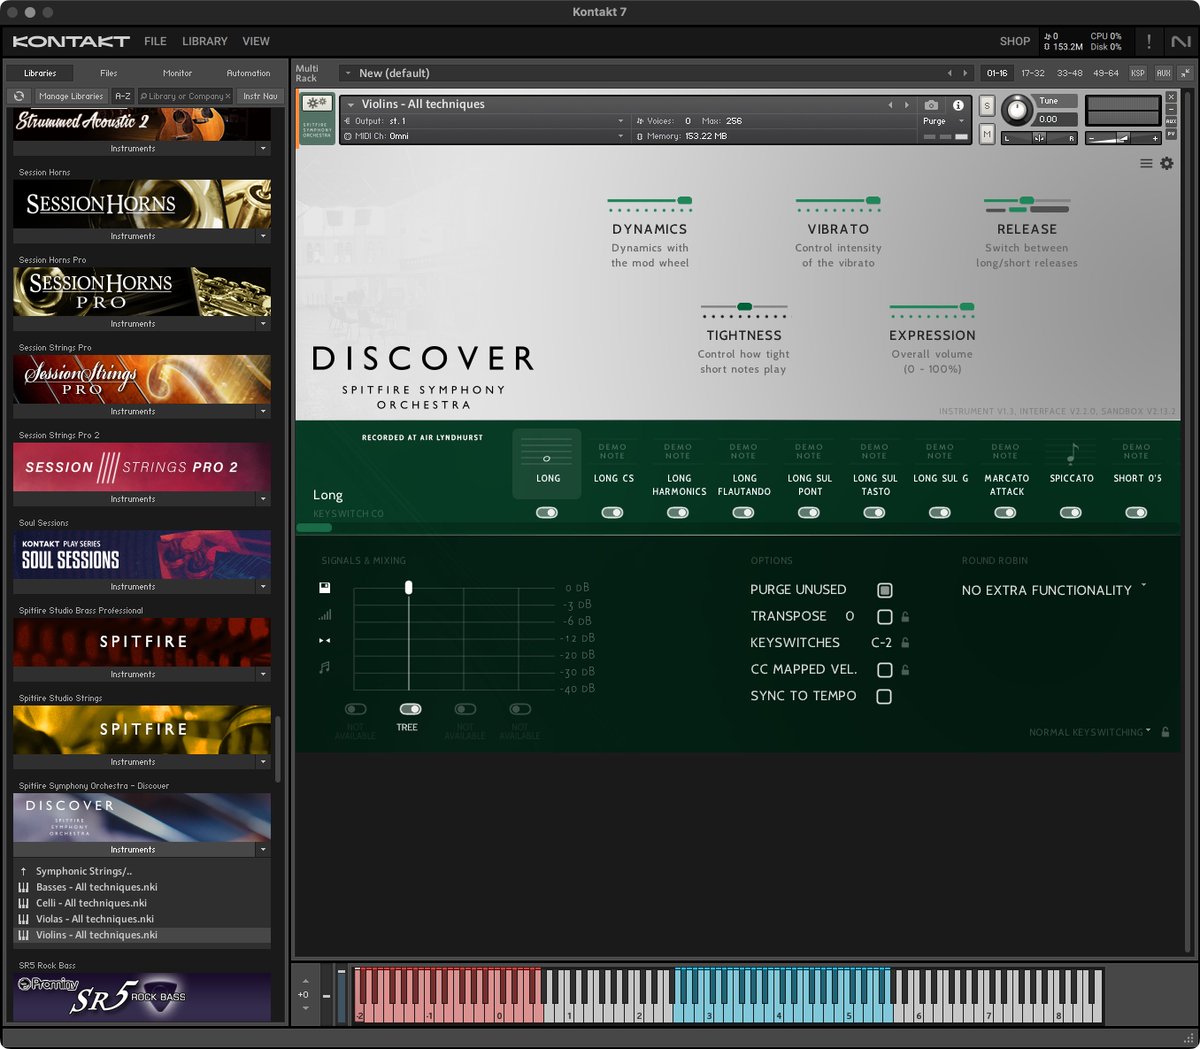Open the KSP script panel button
Screen dimensions: 1200x1049
[x=1138, y=73]
